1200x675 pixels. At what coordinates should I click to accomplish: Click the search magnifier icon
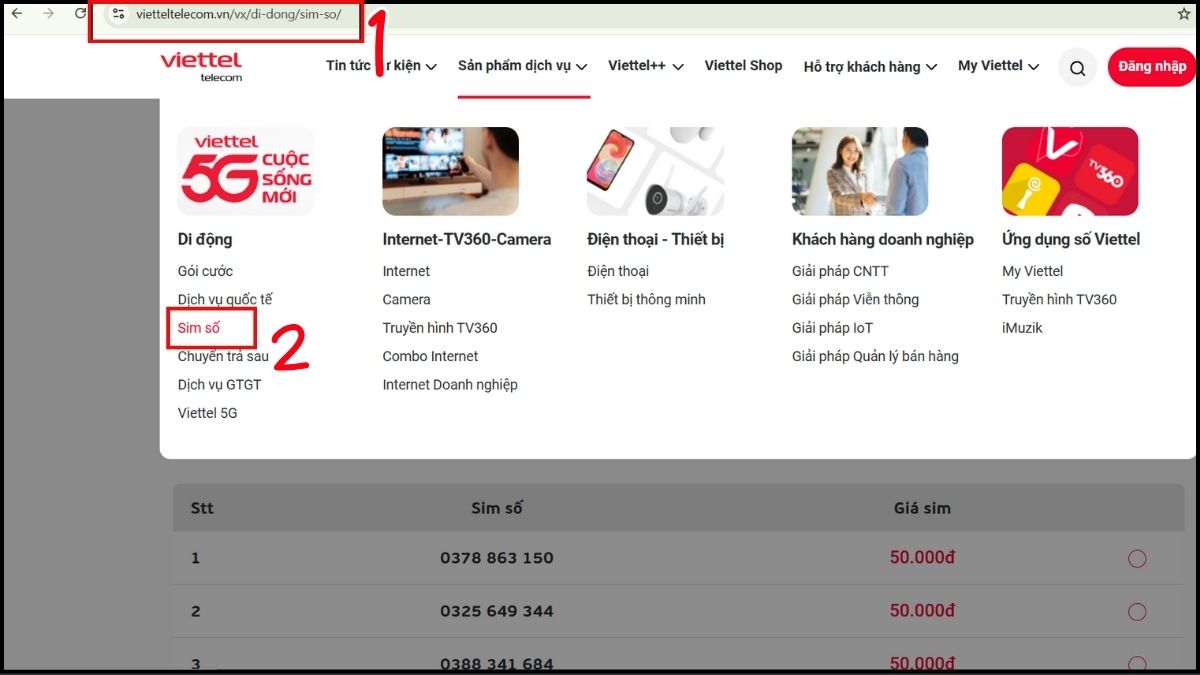[1077, 67]
